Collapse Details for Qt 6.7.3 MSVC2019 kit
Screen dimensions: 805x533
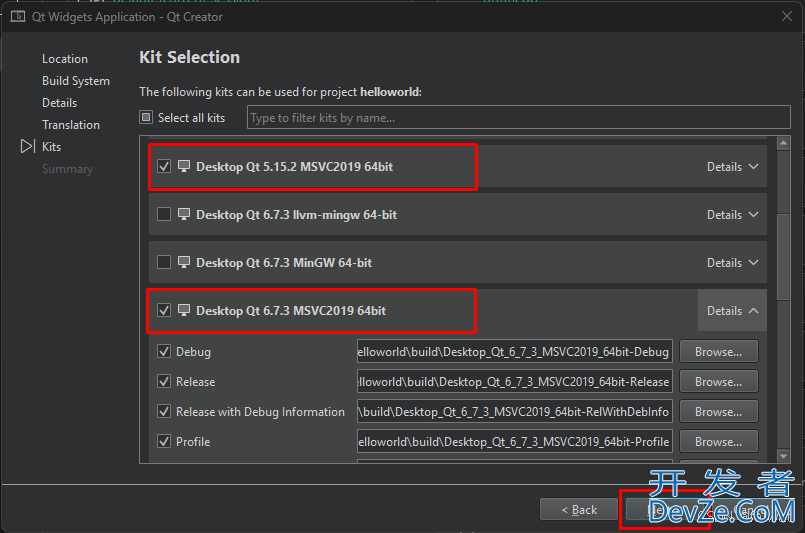[x=733, y=310]
